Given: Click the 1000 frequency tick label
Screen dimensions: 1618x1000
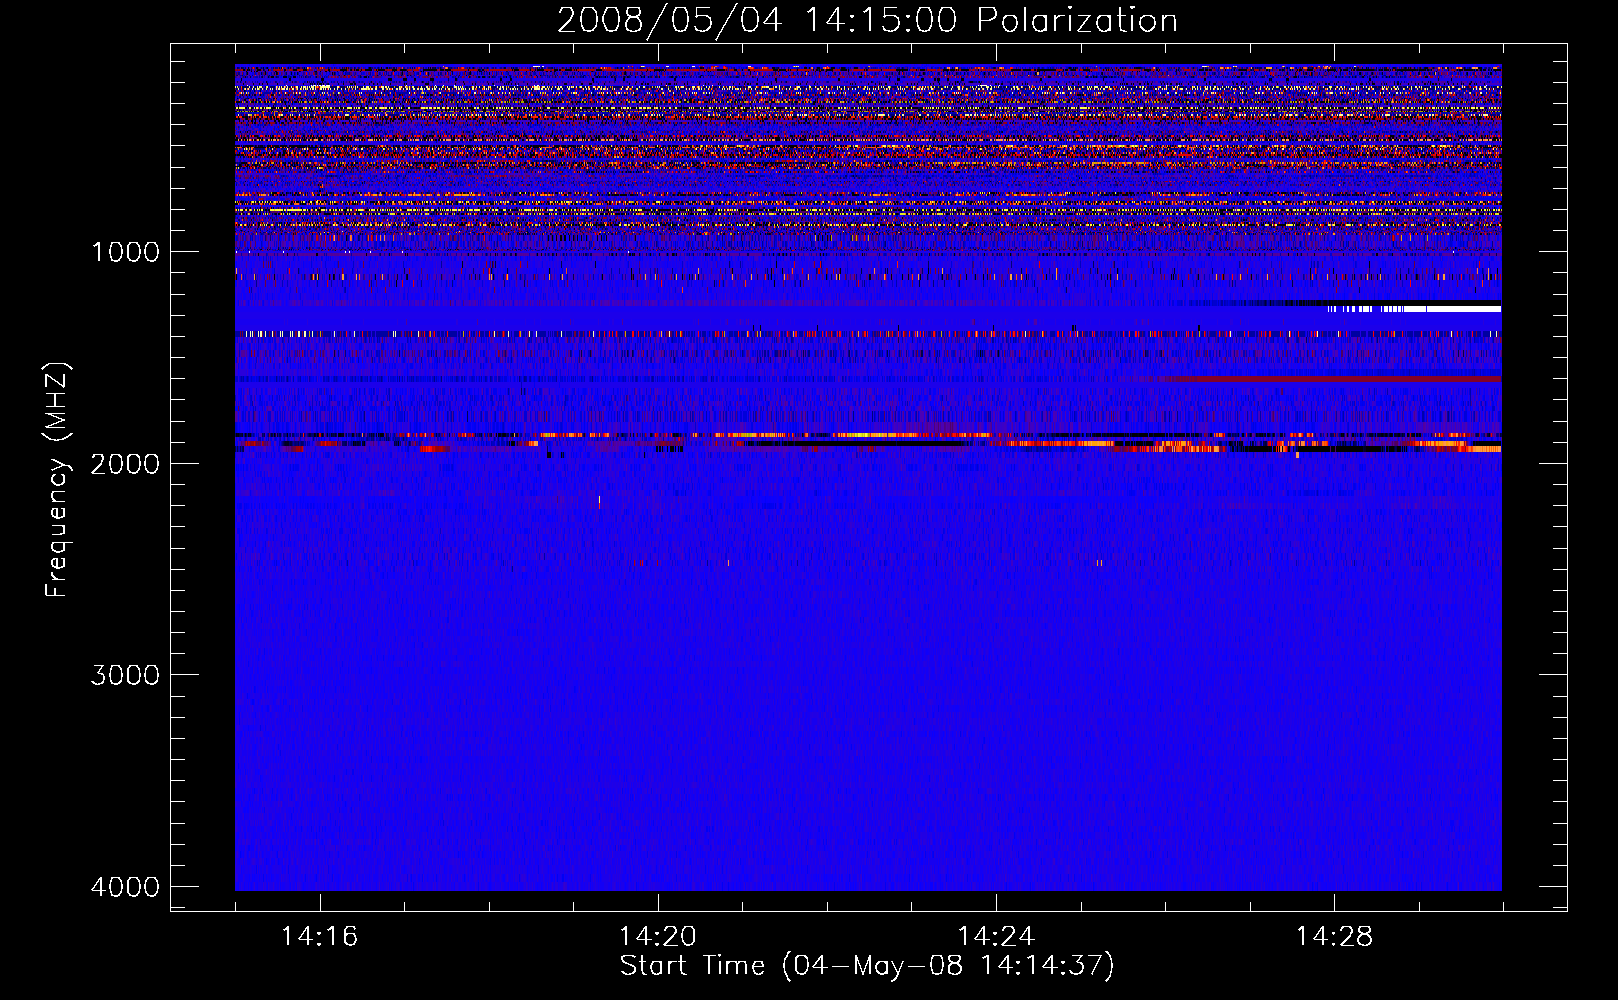Looking at the screenshot, I should tap(125, 251).
